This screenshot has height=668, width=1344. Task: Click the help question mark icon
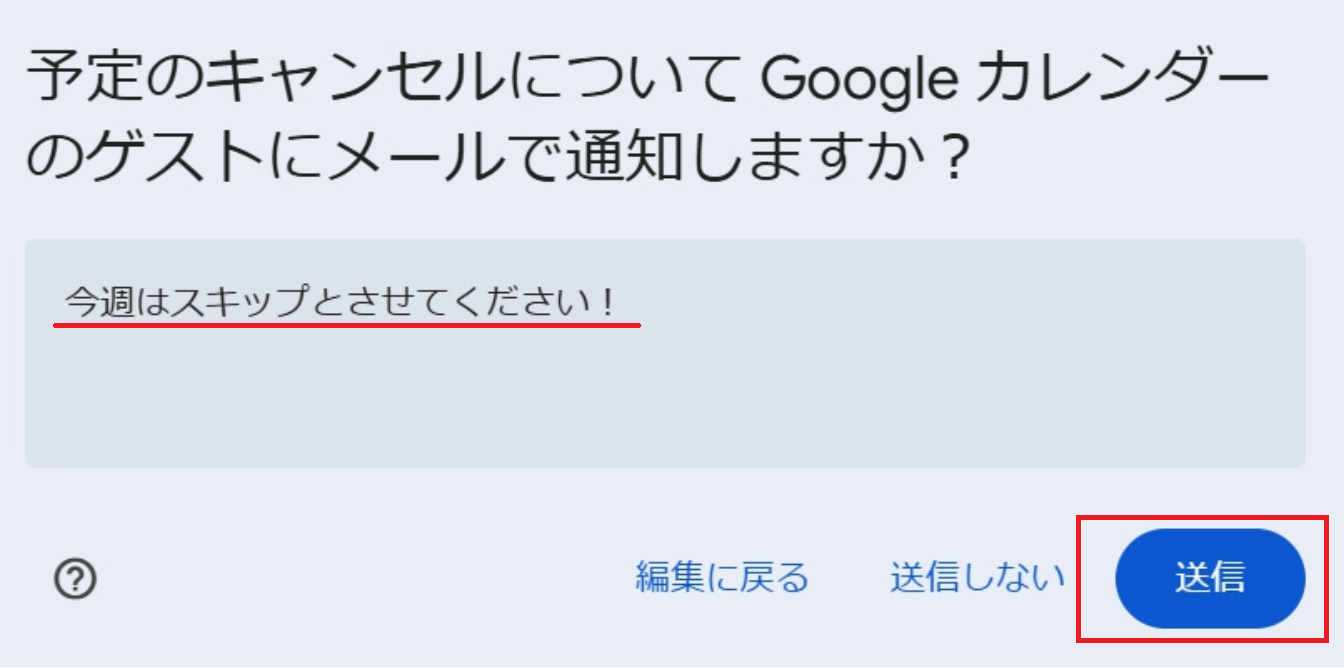tap(76, 579)
